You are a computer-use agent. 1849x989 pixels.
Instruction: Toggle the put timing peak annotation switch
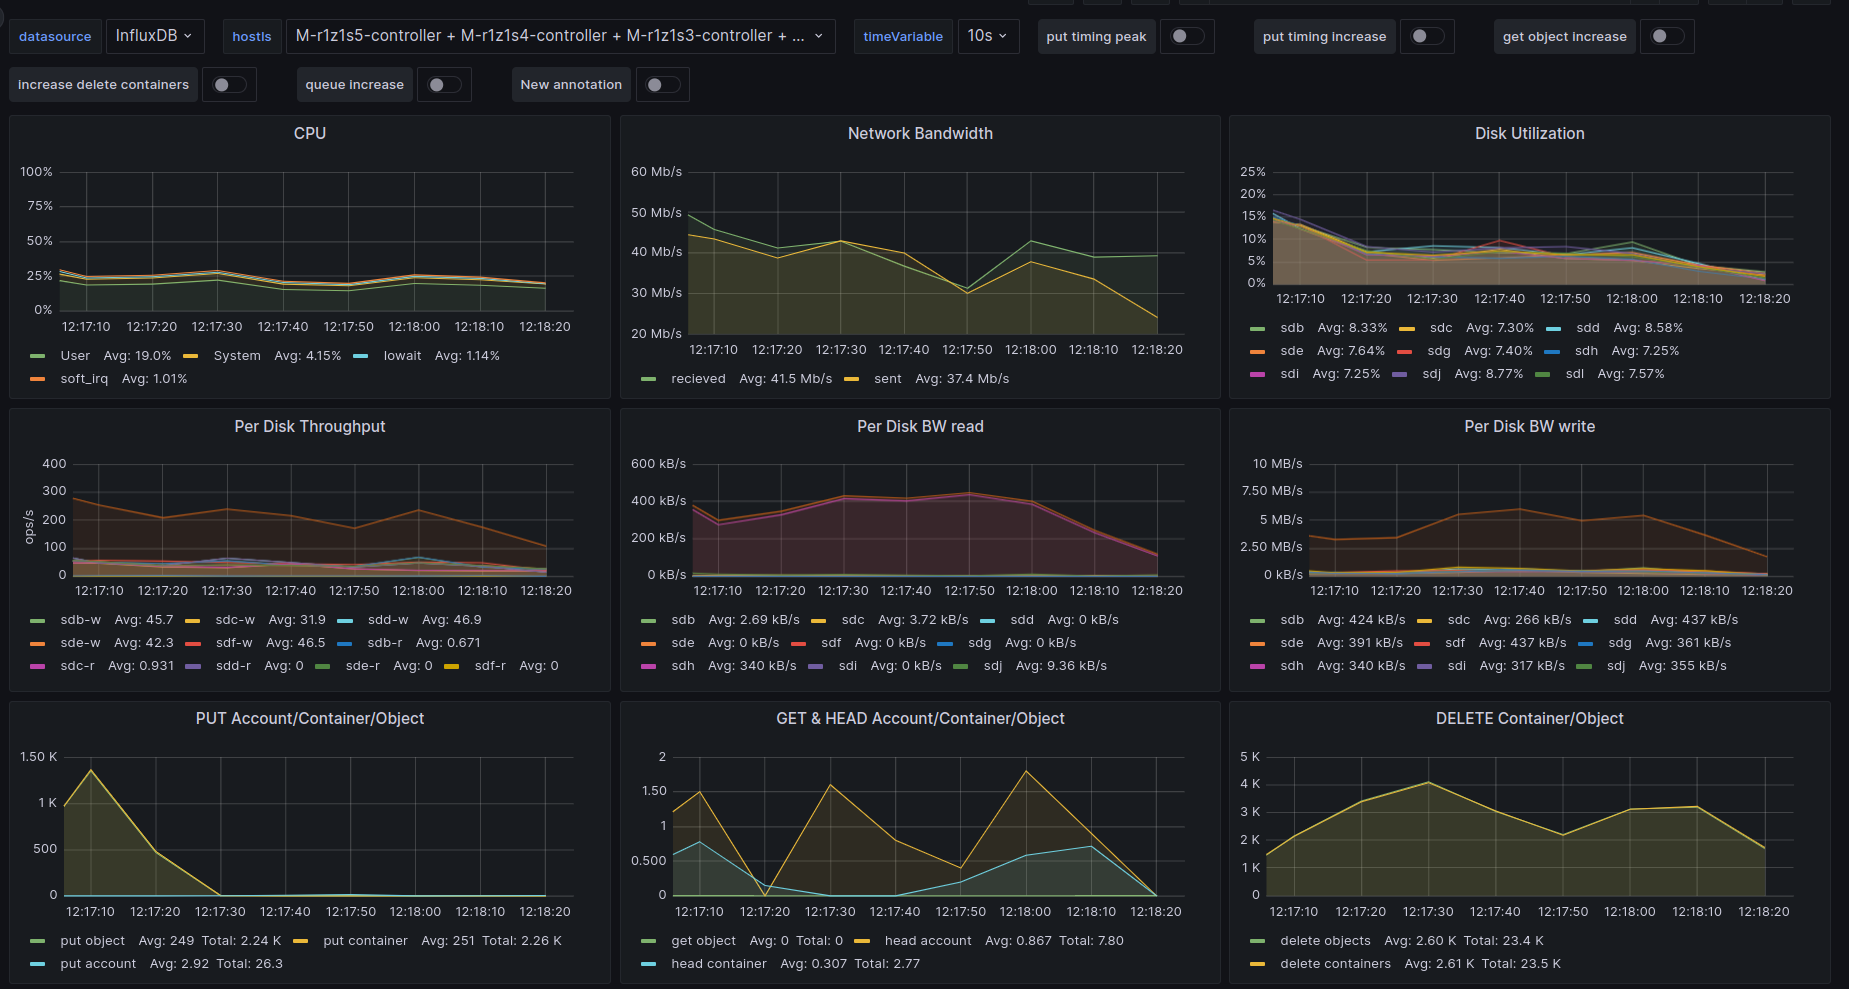pyautogui.click(x=1187, y=36)
